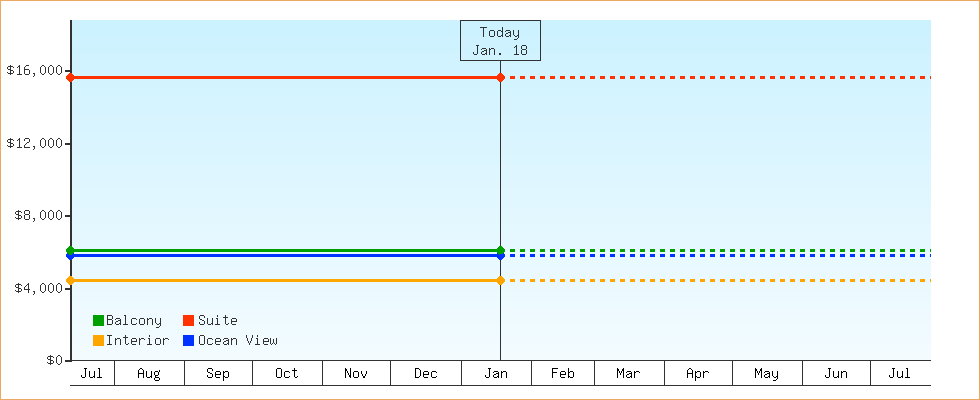
Task: Click the blue Ocean View legend swatch
Action: tap(188, 340)
